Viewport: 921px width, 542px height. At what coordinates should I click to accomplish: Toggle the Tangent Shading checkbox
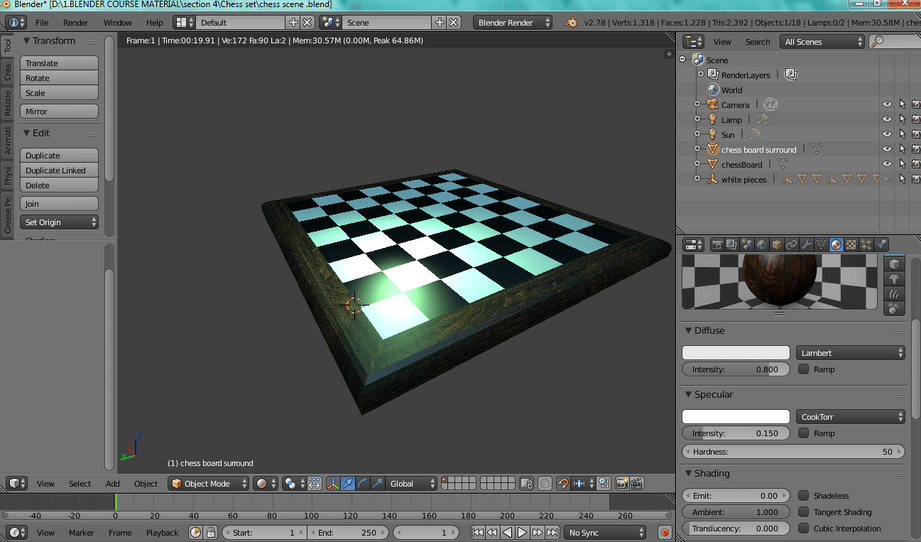[804, 512]
